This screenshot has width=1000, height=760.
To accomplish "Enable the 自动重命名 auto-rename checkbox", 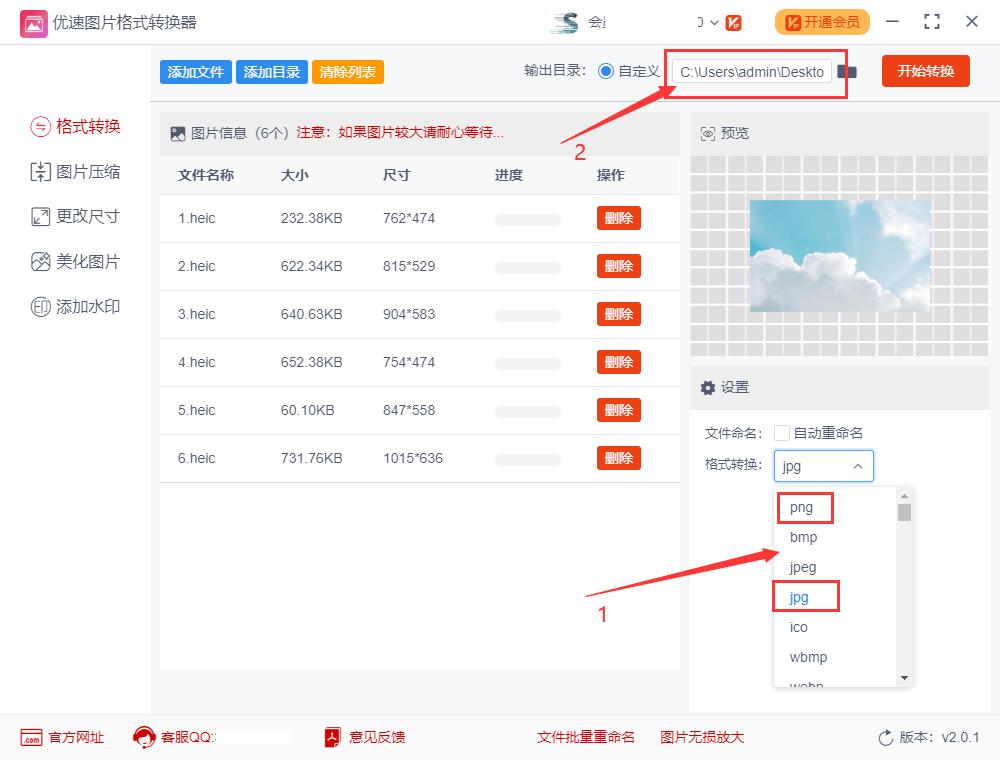I will (781, 432).
